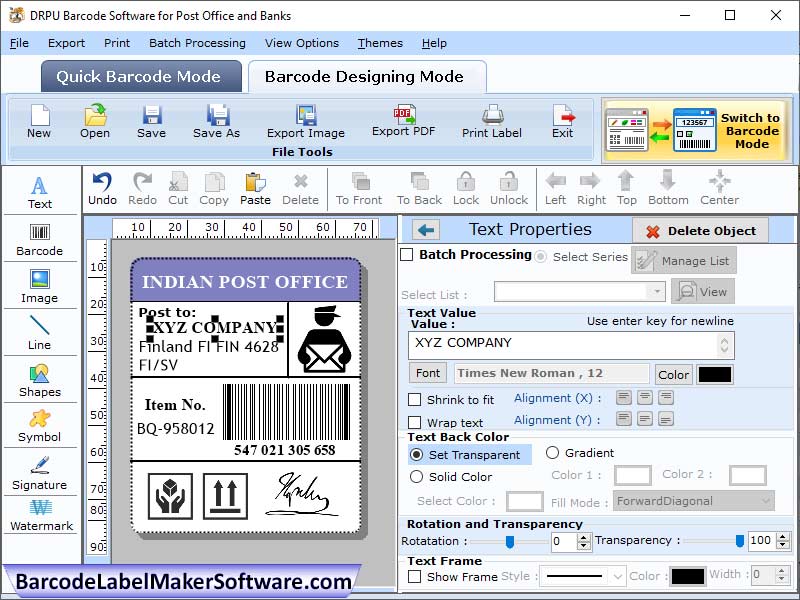Click the black text color swatch
This screenshot has height=600, width=800.
point(714,374)
